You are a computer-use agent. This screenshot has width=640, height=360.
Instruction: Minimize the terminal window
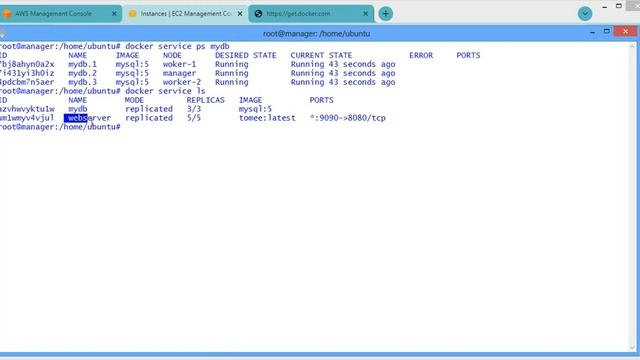point(592,32)
